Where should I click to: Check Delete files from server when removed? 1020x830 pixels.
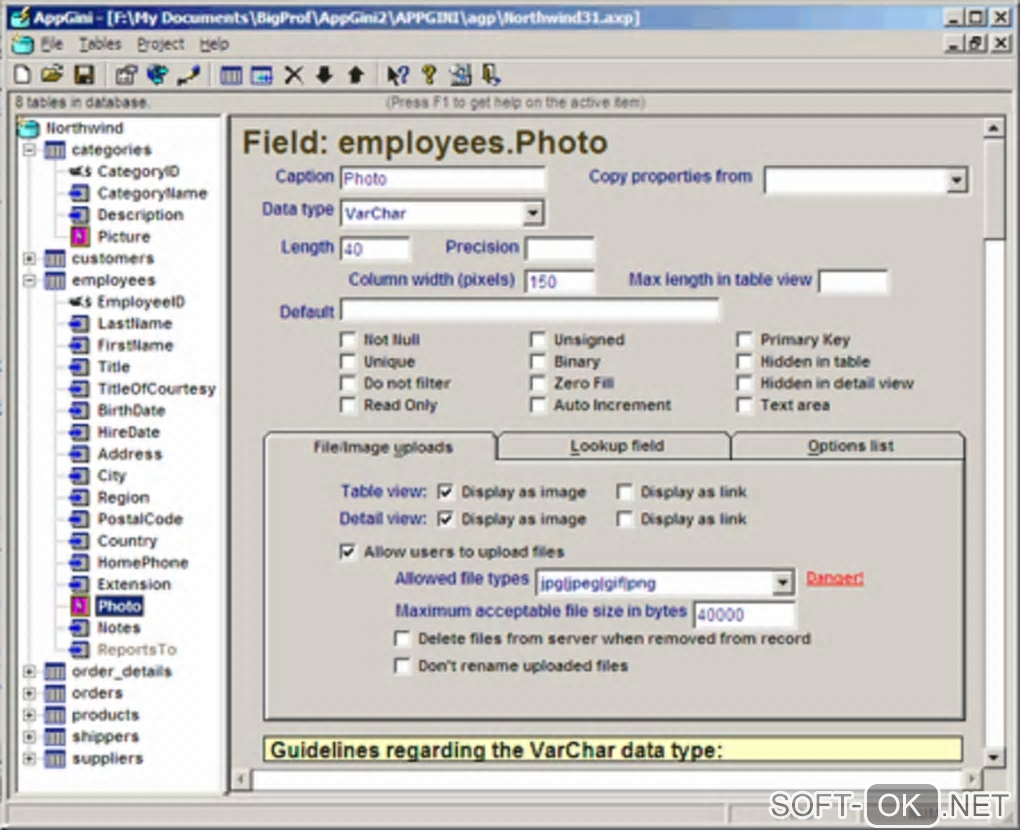tap(403, 639)
